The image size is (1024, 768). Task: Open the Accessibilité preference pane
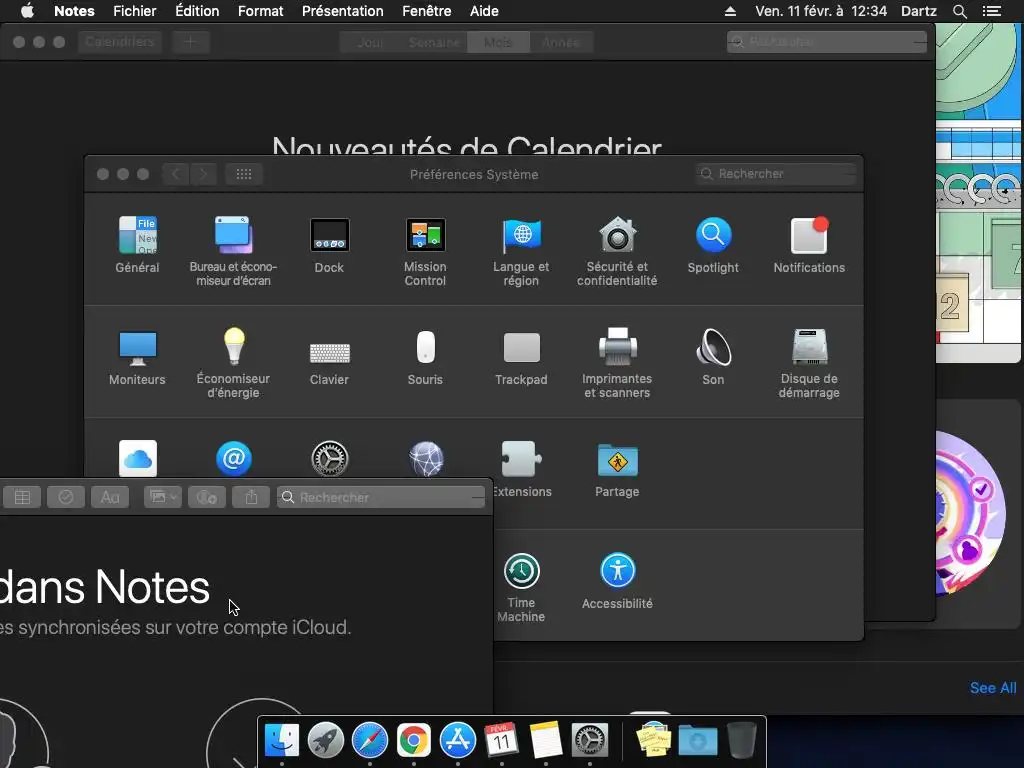pos(617,581)
